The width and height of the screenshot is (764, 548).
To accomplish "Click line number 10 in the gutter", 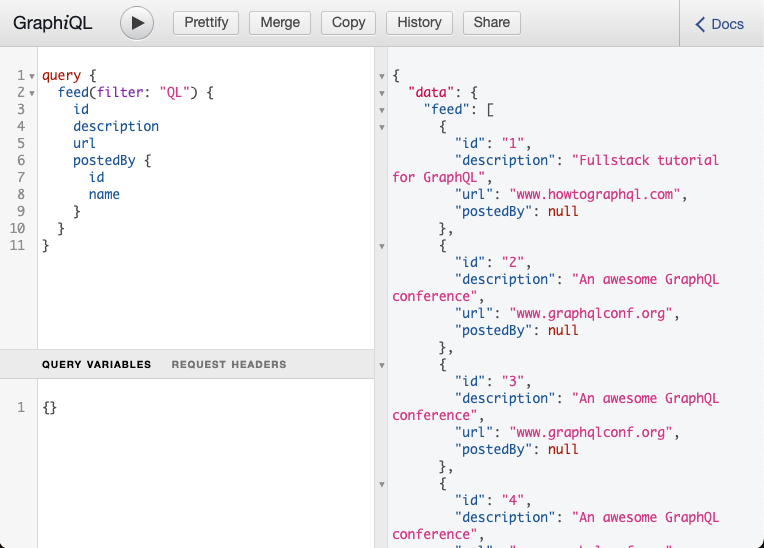I will (x=18, y=228).
